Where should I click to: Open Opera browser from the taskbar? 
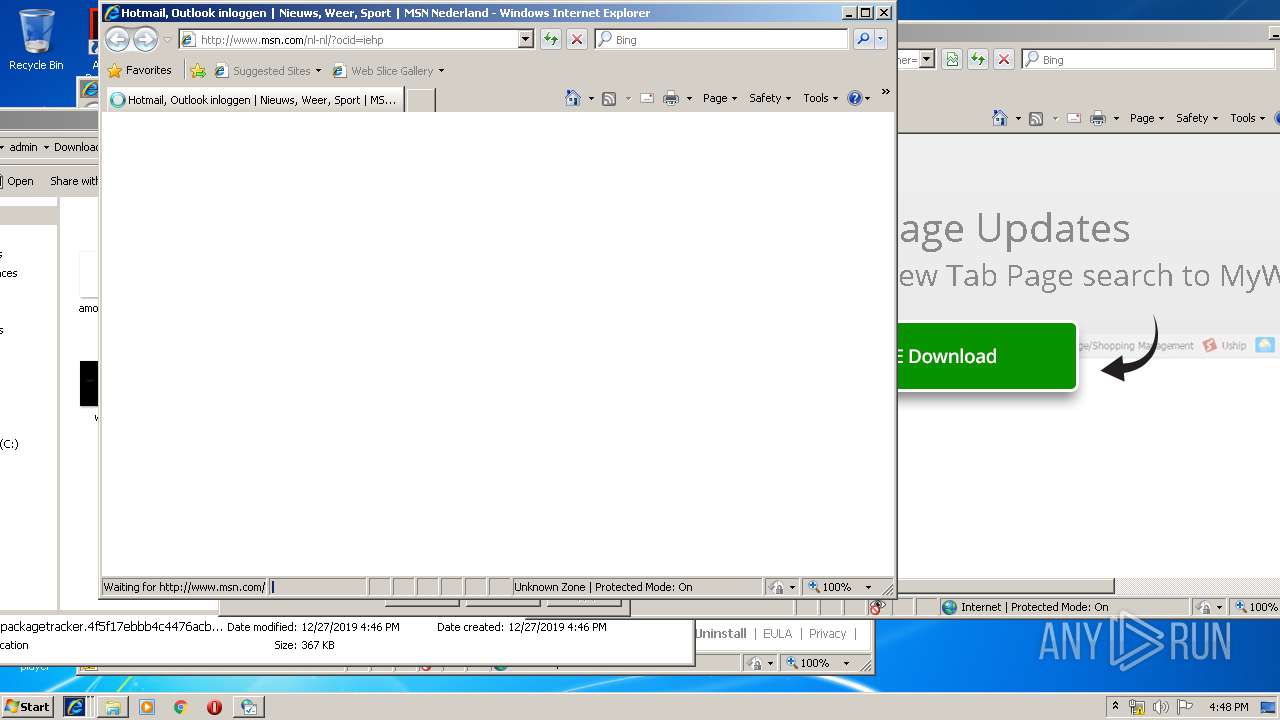click(x=214, y=706)
